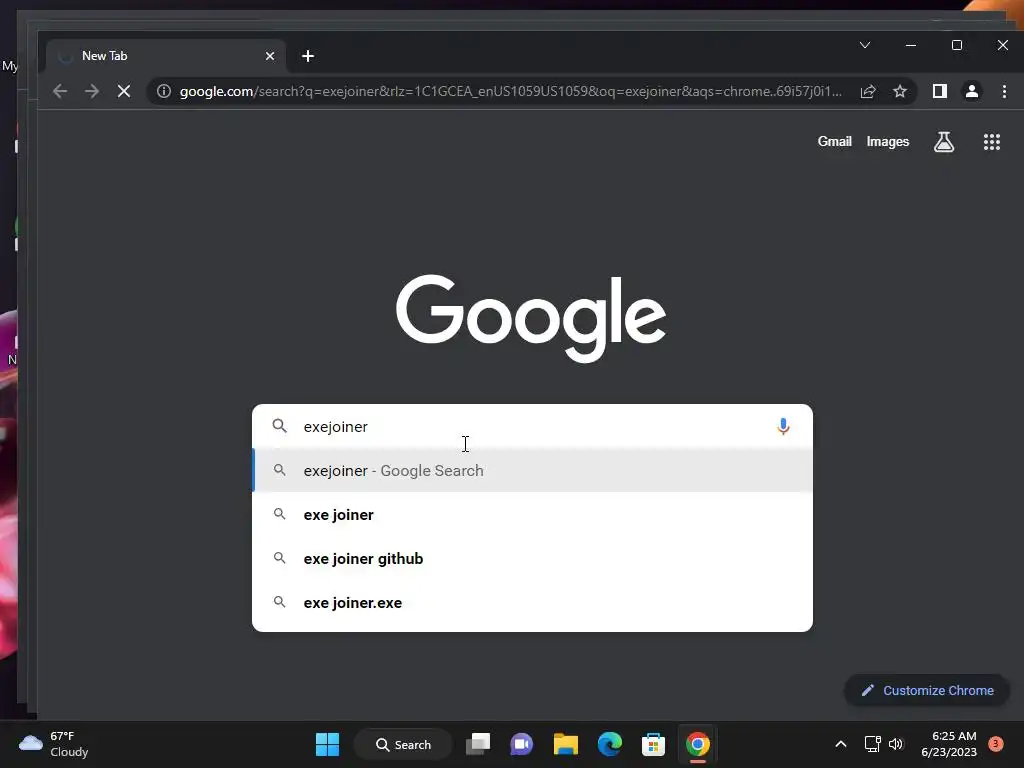Viewport: 1024px width, 768px height.
Task: Select the 'exe joiner' suggestion
Action: (x=532, y=515)
